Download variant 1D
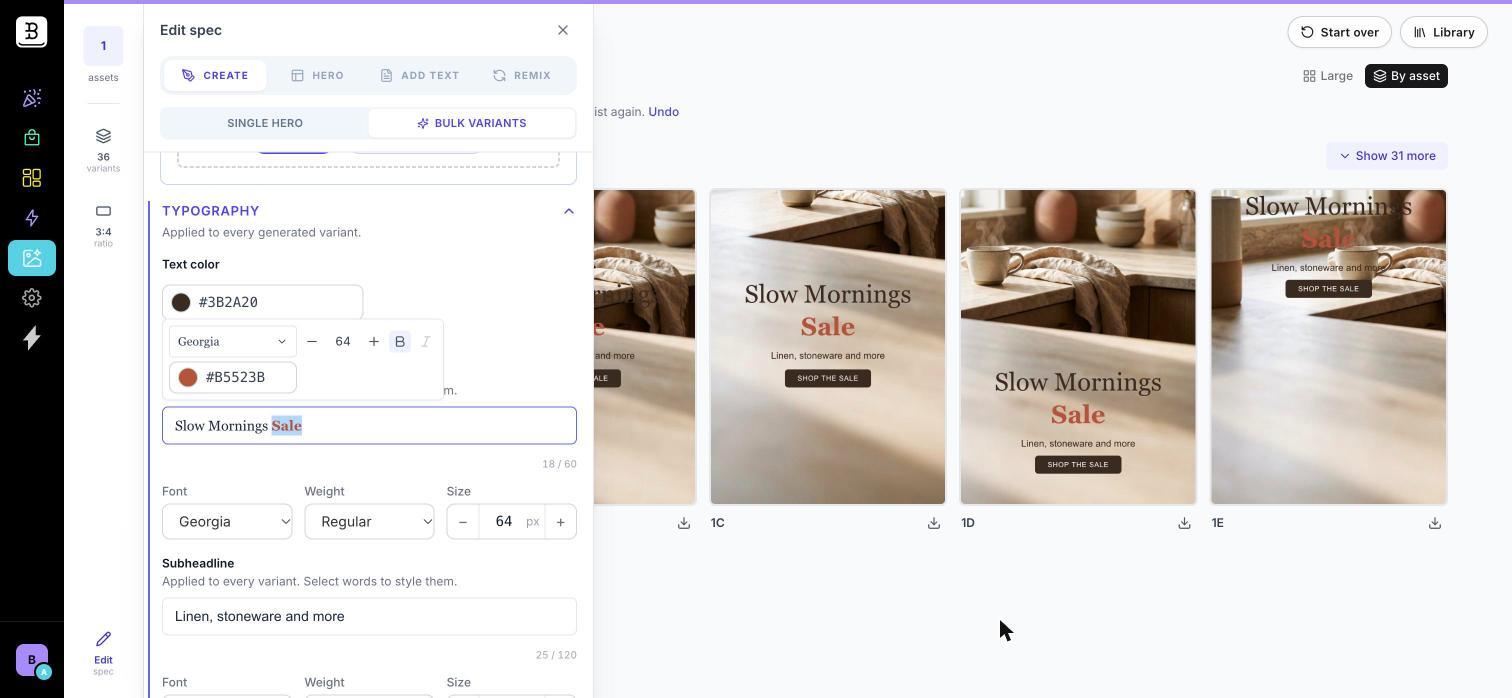Screen dimensions: 1512x698 (x=1184, y=523)
